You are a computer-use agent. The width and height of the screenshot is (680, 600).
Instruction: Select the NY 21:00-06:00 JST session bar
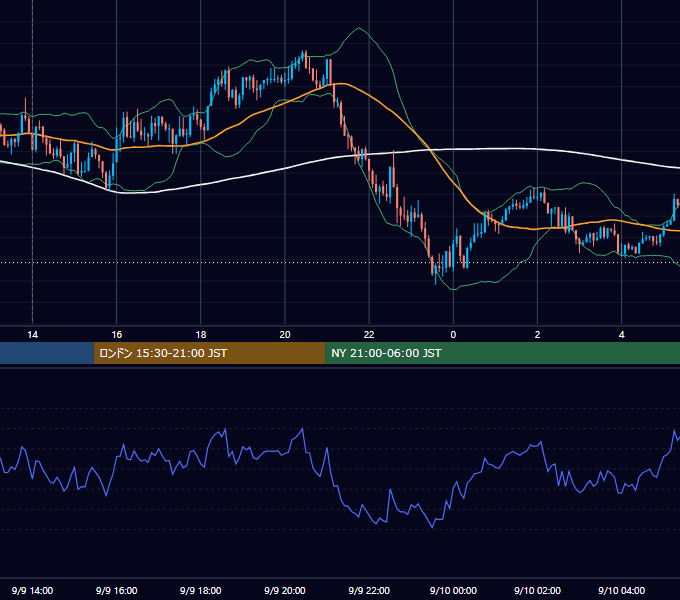503,353
